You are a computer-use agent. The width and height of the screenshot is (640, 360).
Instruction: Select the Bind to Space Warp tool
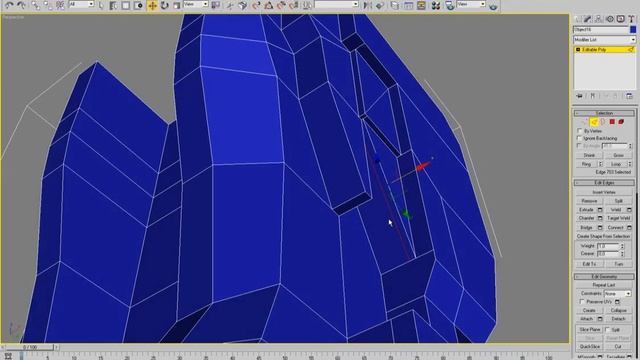click(x=60, y=5)
